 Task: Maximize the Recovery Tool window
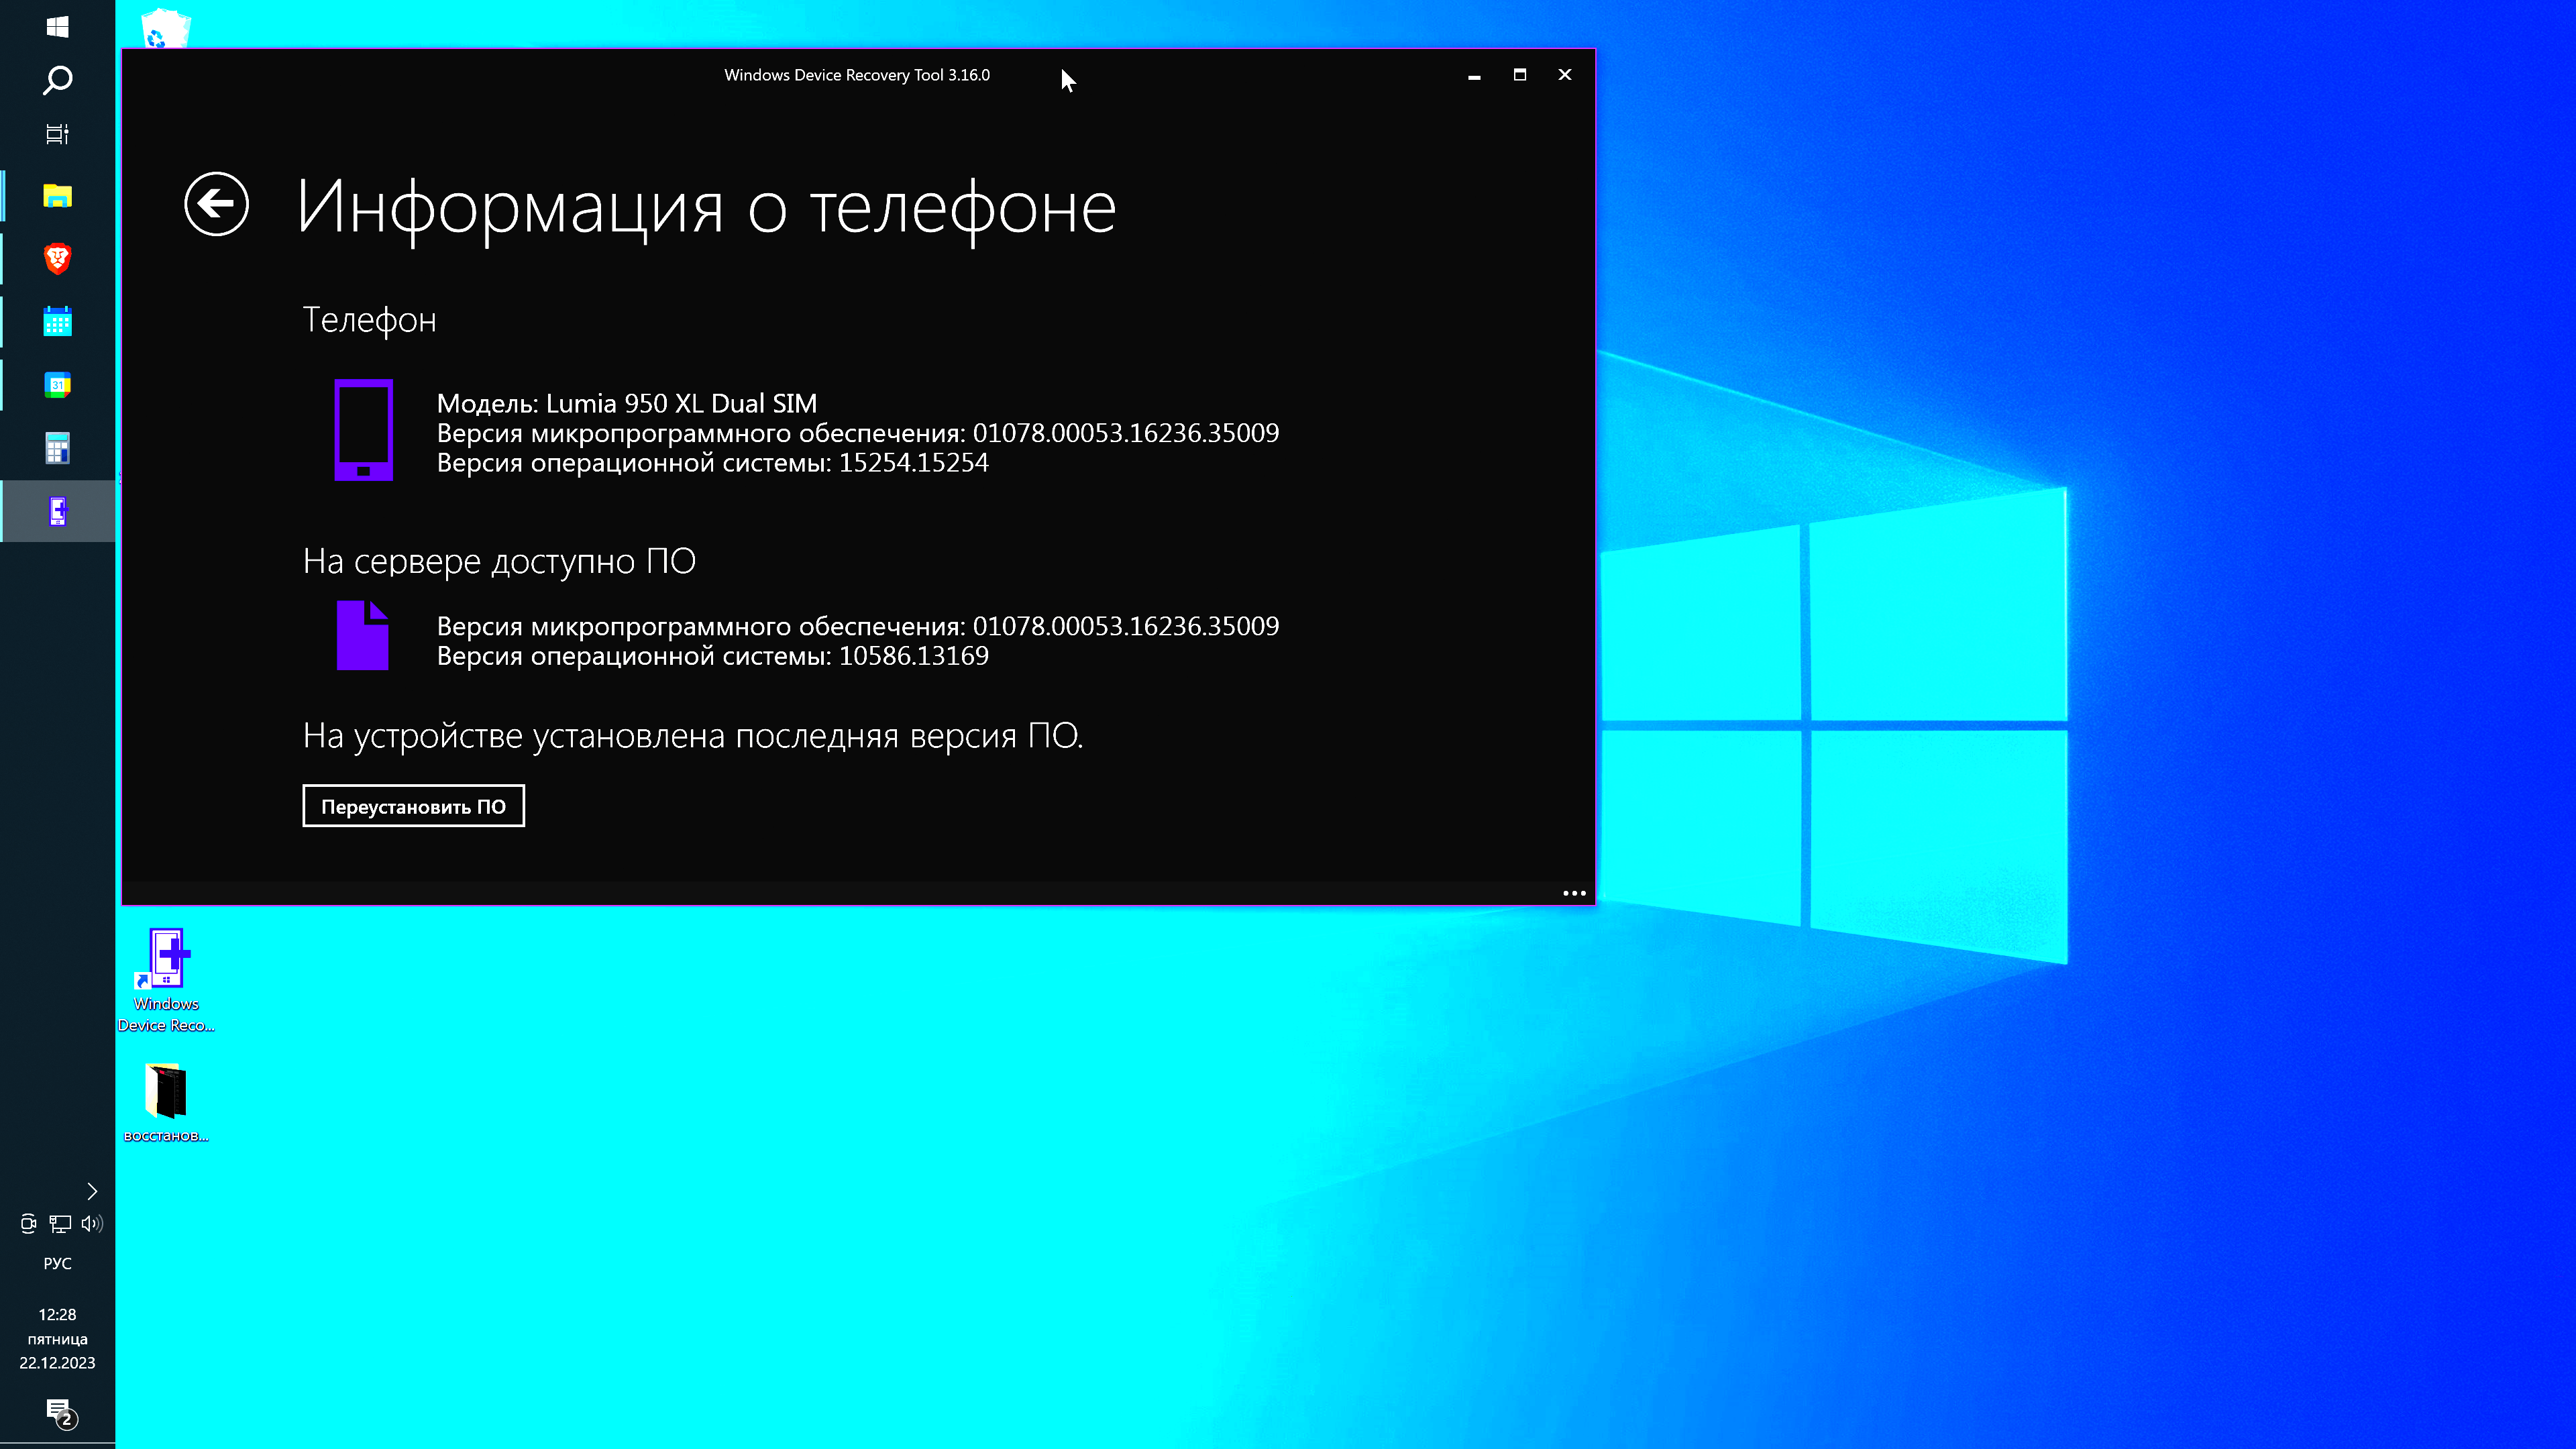tap(1520, 75)
